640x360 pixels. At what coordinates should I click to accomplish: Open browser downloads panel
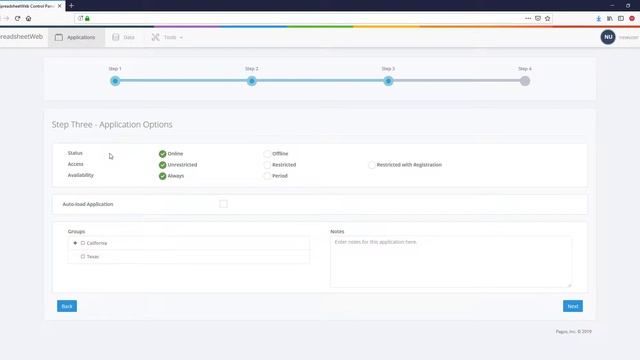pos(598,18)
